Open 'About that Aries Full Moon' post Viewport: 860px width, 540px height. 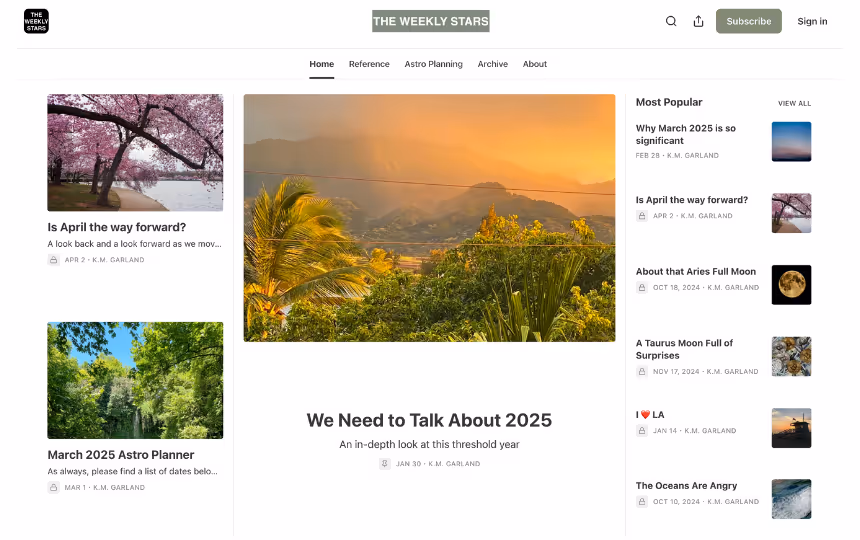pyautogui.click(x=695, y=272)
